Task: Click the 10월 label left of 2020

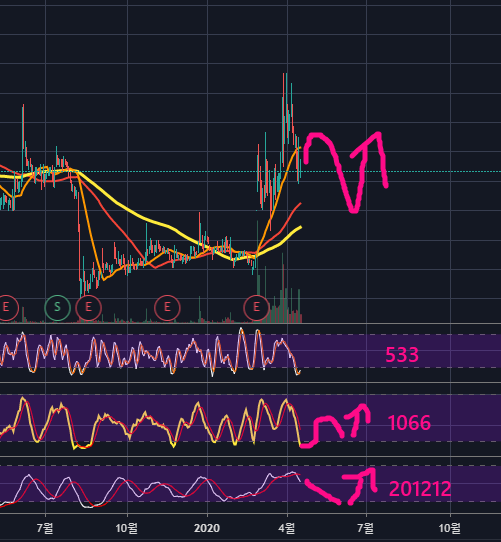Action: (x=127, y=528)
